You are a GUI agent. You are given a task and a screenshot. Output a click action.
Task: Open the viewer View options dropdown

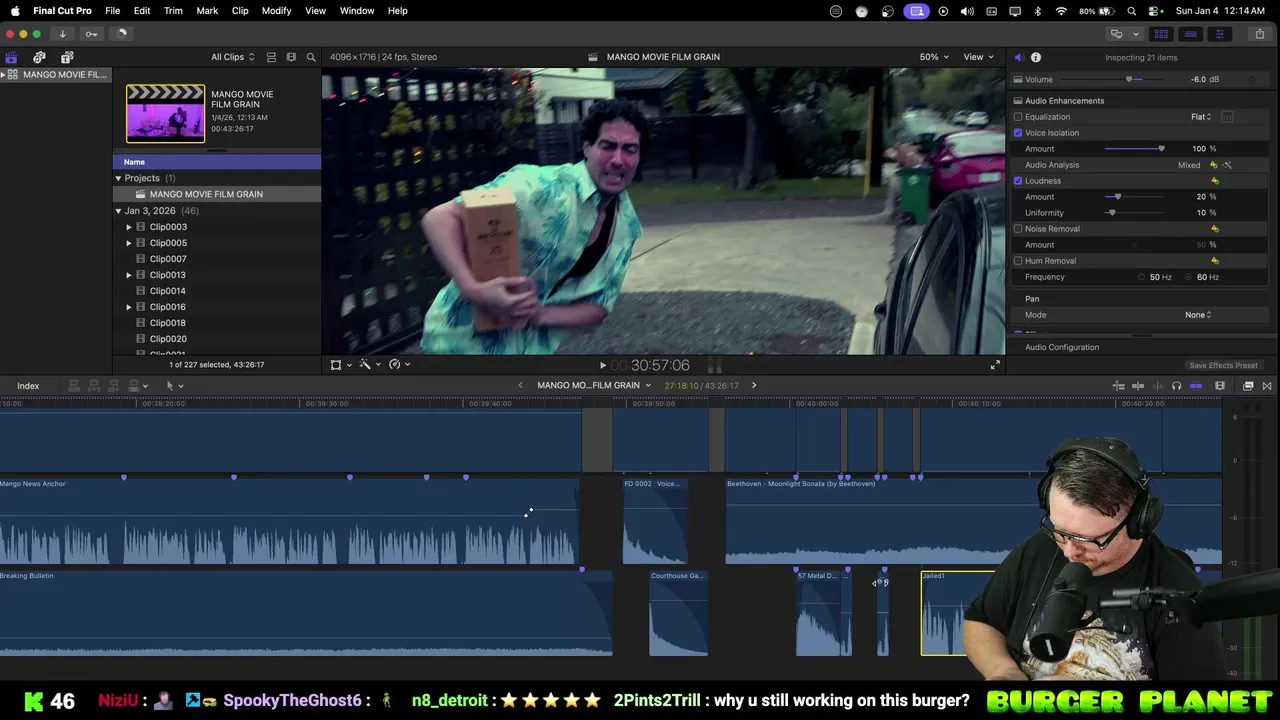978,57
